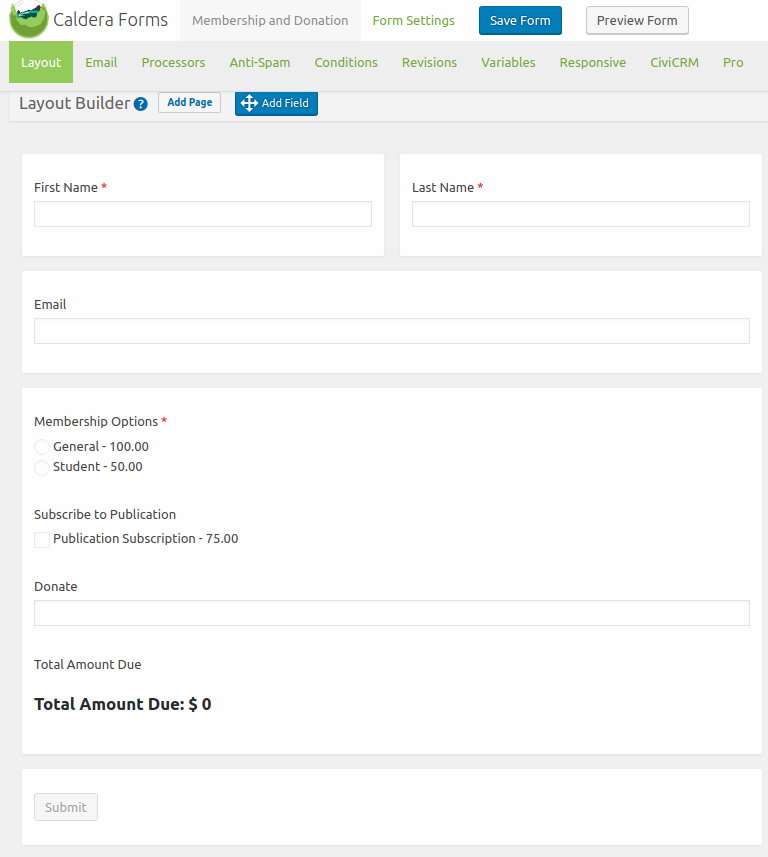Select the General - 100.00 membership option
The height and width of the screenshot is (857, 768).
[x=42, y=447]
